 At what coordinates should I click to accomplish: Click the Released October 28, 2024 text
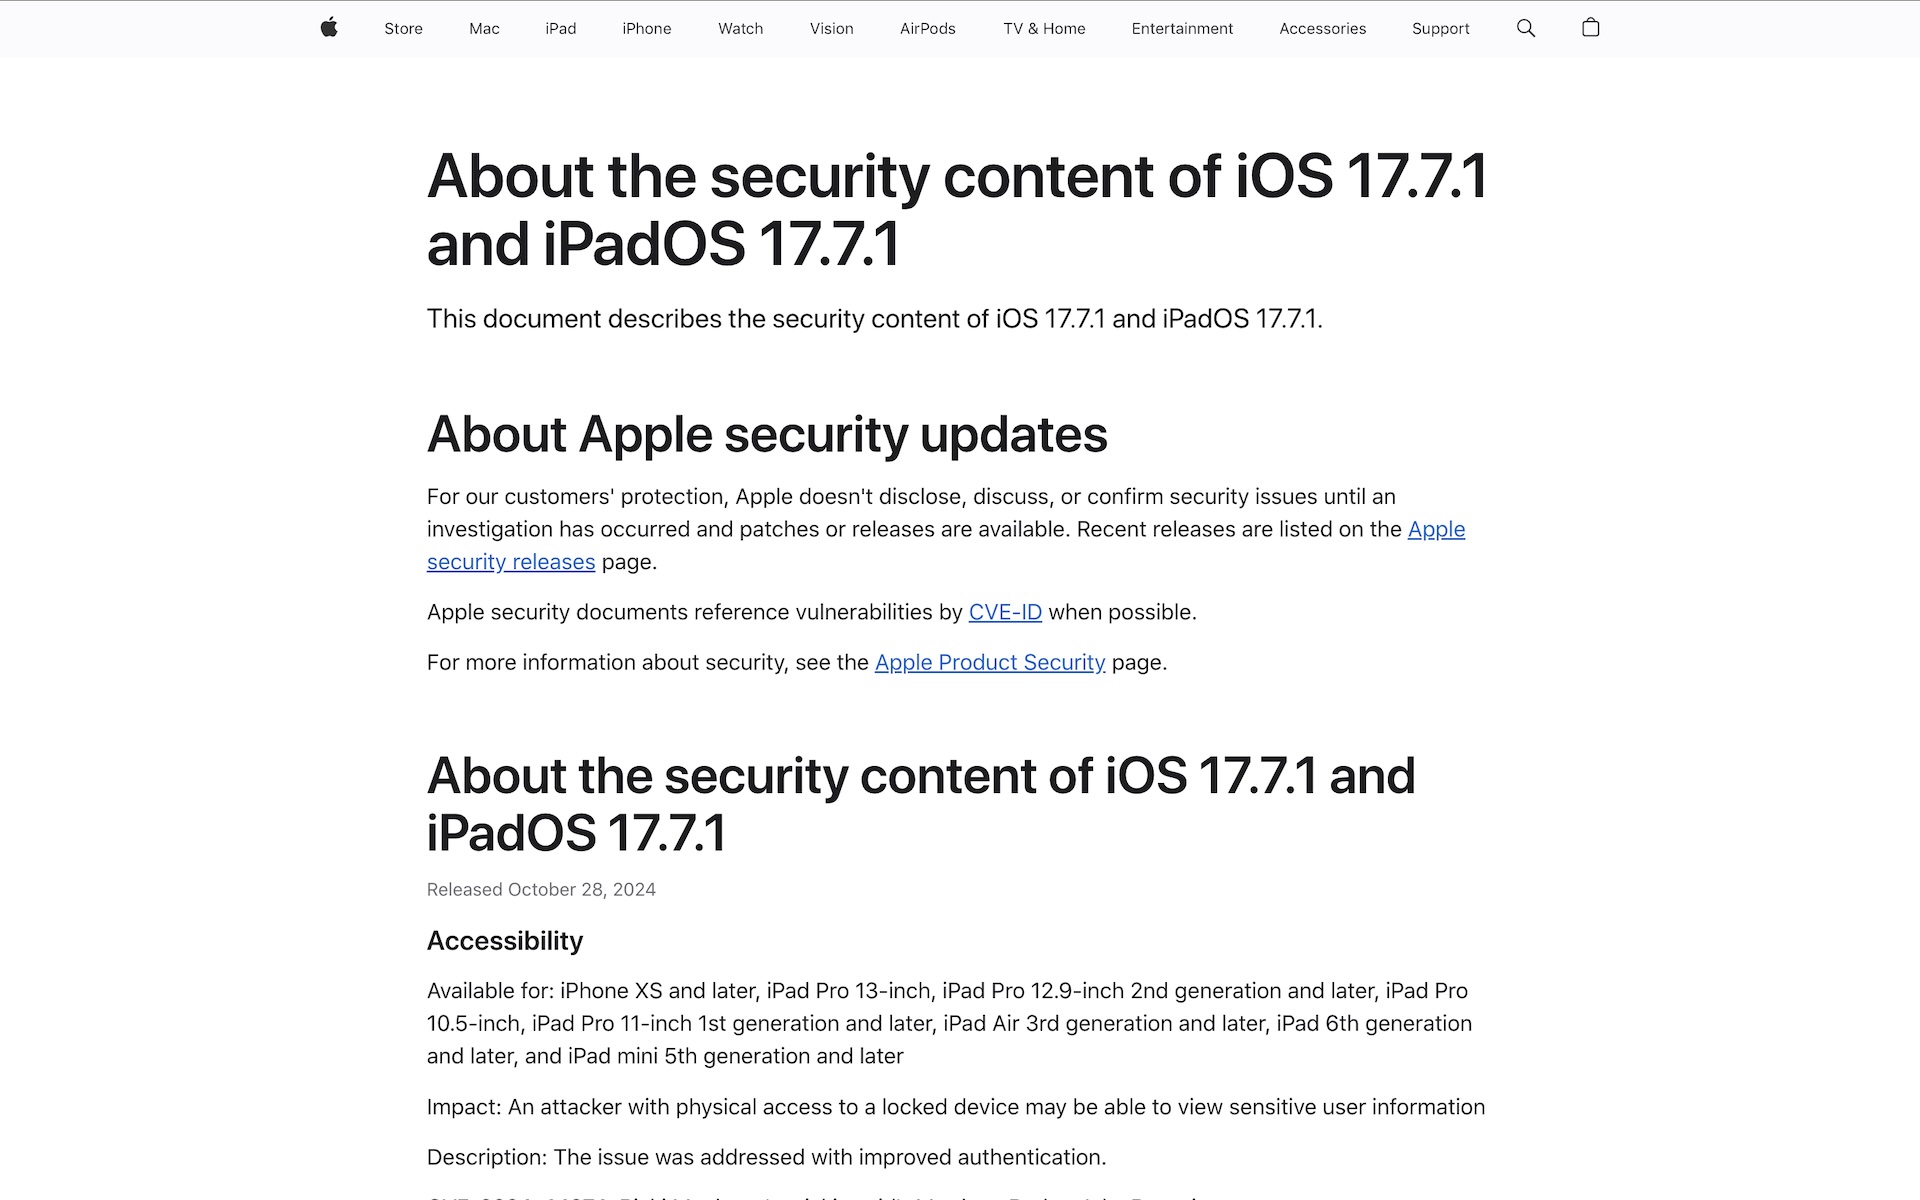541,890
